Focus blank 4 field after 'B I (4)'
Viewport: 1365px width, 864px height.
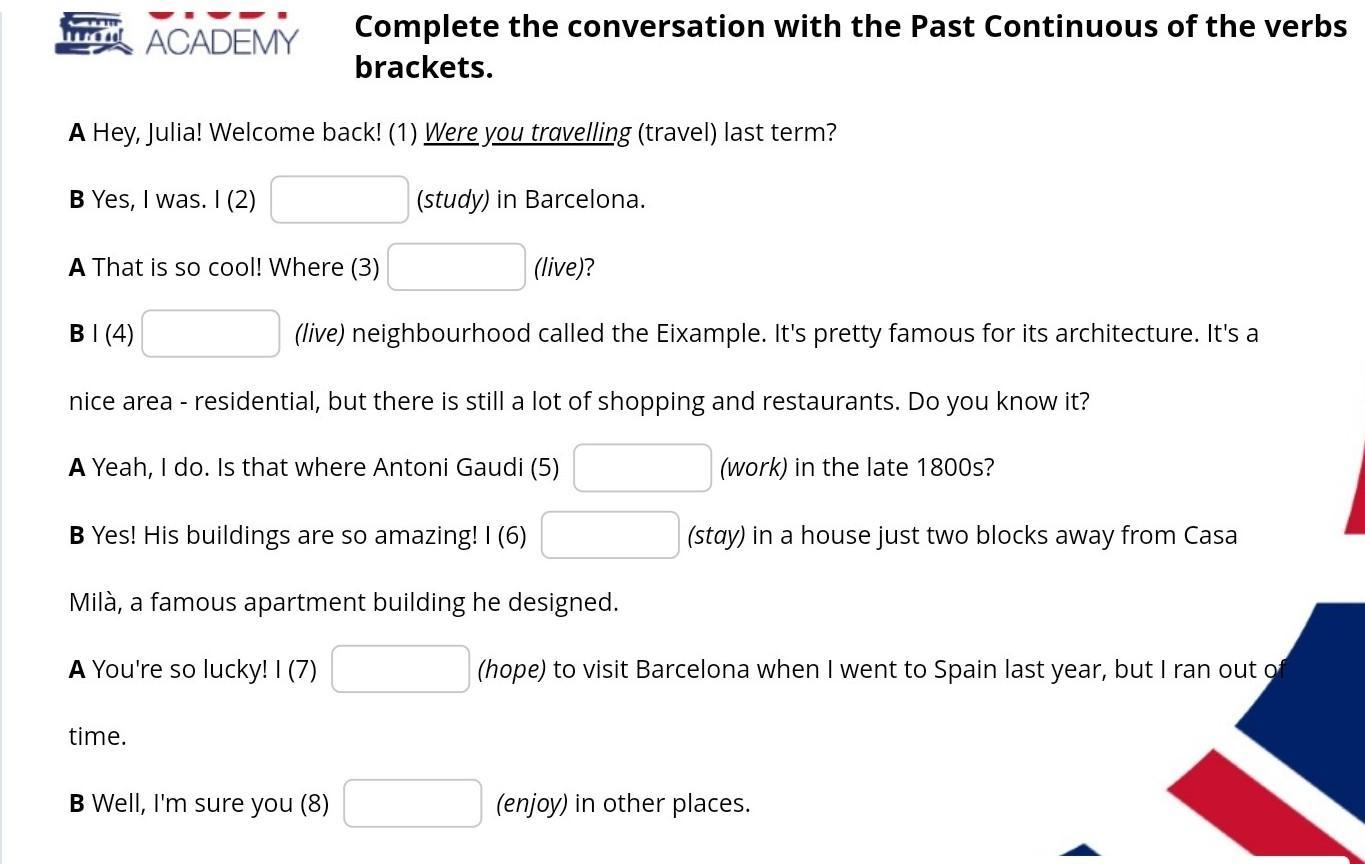pyautogui.click(x=211, y=334)
